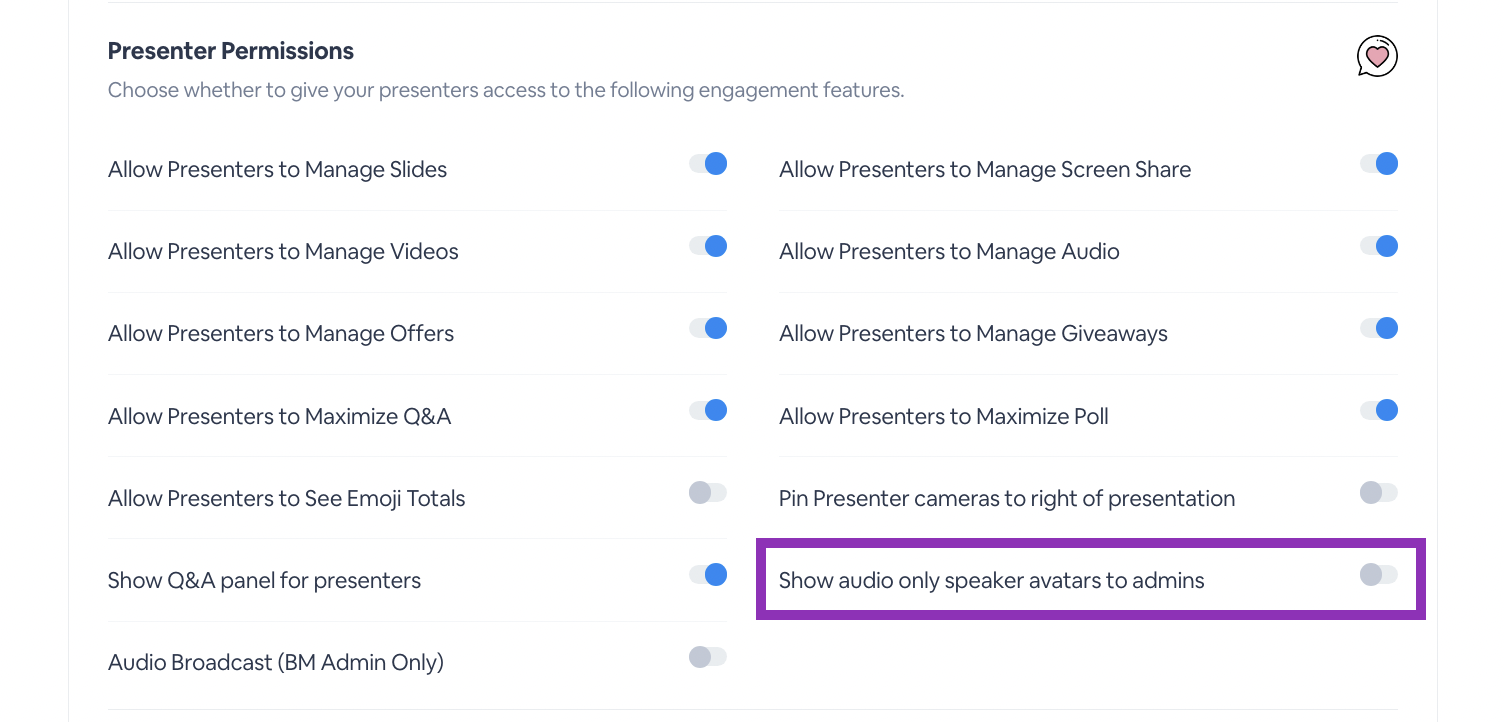The width and height of the screenshot is (1504, 722).
Task: Toggle off Allow Presenters to Manage Audio
Action: [1379, 245]
